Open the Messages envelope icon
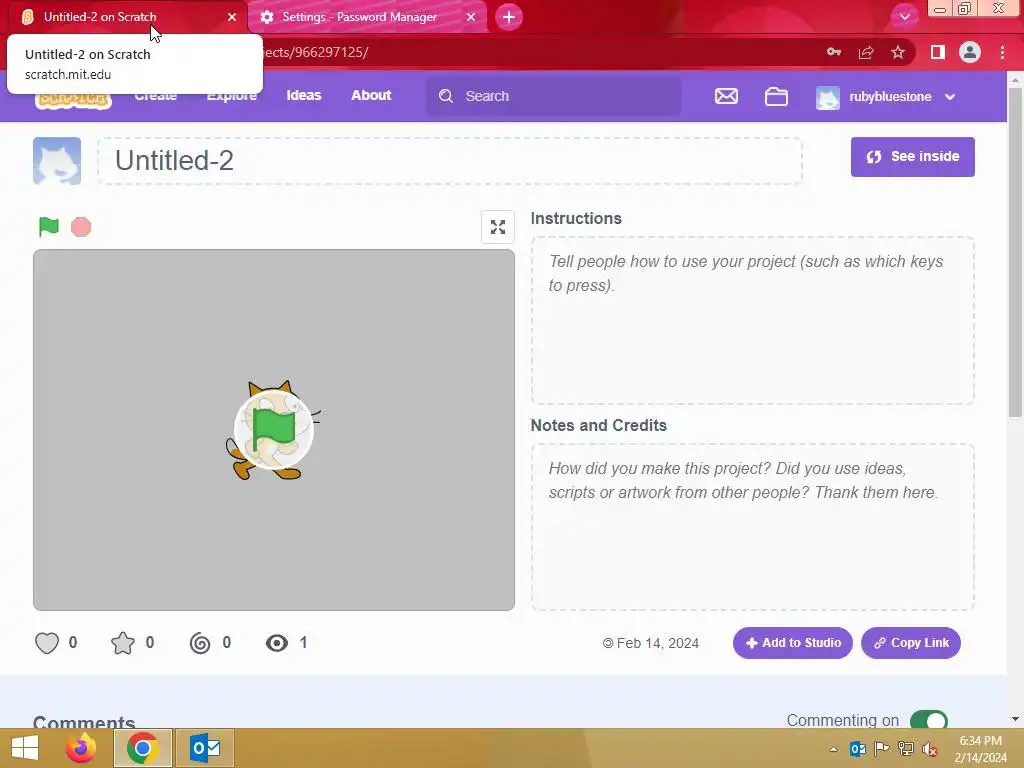 tap(726, 96)
